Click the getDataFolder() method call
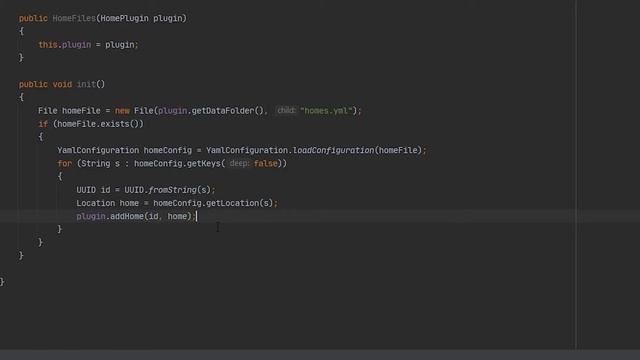 click(x=228, y=111)
